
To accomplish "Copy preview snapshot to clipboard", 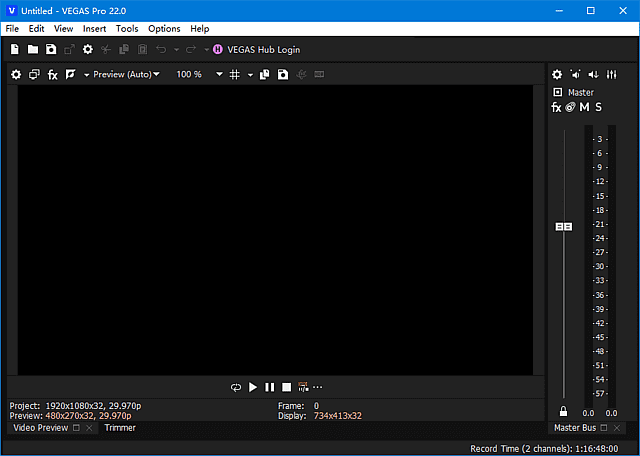I will pyautogui.click(x=264, y=75).
